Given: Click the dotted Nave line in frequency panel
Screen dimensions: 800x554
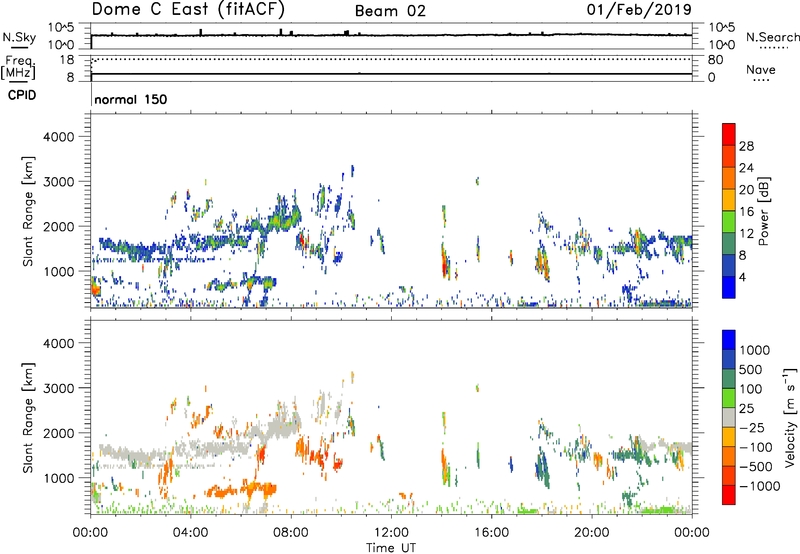Looking at the screenshot, I should click(x=391, y=59).
